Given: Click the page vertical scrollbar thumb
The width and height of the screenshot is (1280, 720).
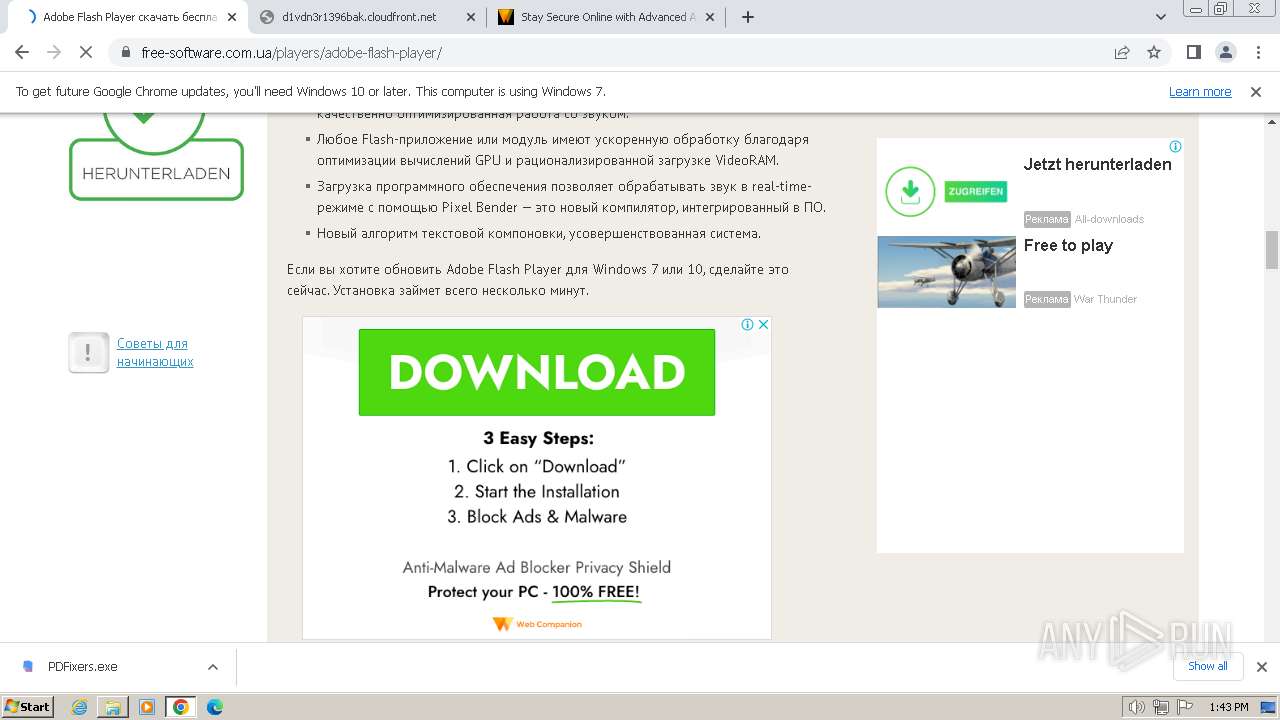Looking at the screenshot, I should 1272,250.
